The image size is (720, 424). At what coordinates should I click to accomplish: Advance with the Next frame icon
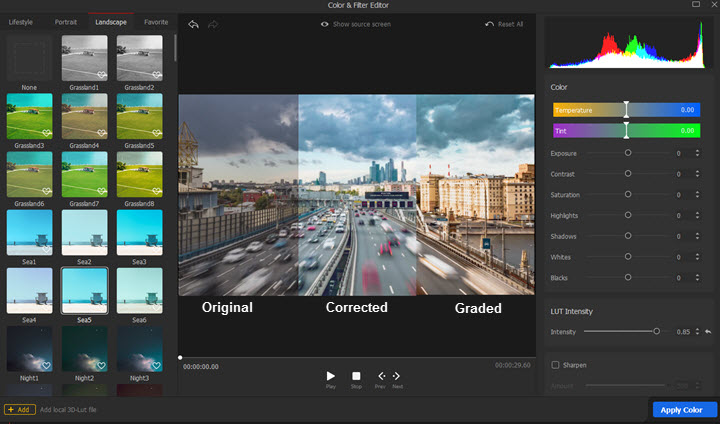coord(396,377)
